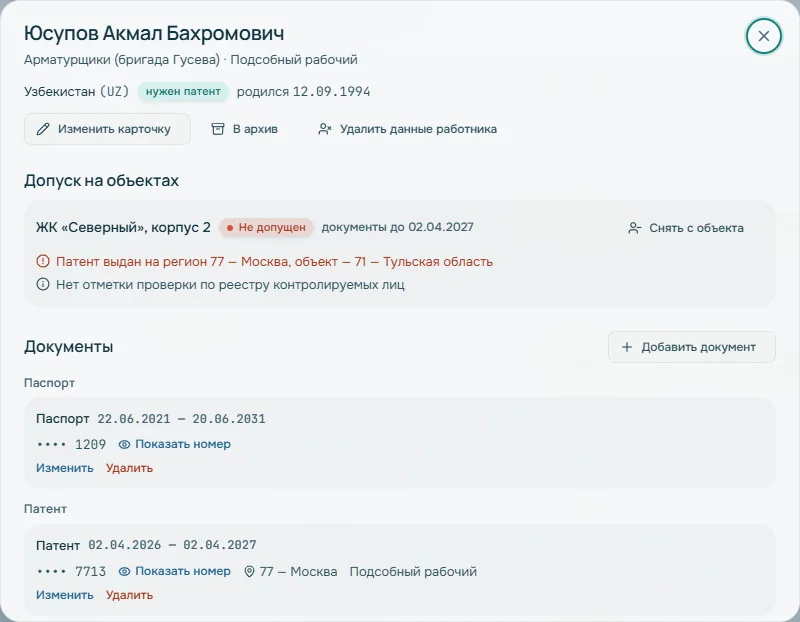The height and width of the screenshot is (622, 800).
Task: Move the worker В архив
Action: [x=245, y=129]
